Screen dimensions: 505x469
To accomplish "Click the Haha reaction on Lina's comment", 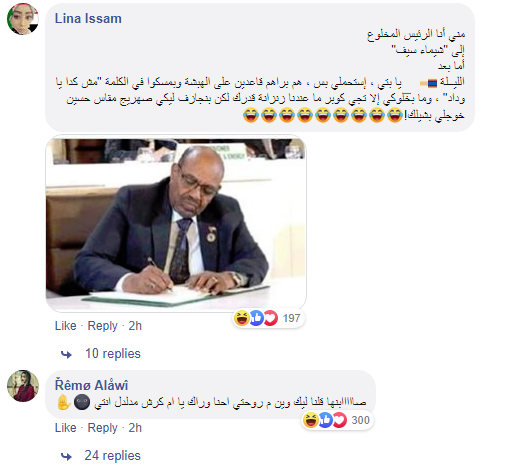I will 242,318.
